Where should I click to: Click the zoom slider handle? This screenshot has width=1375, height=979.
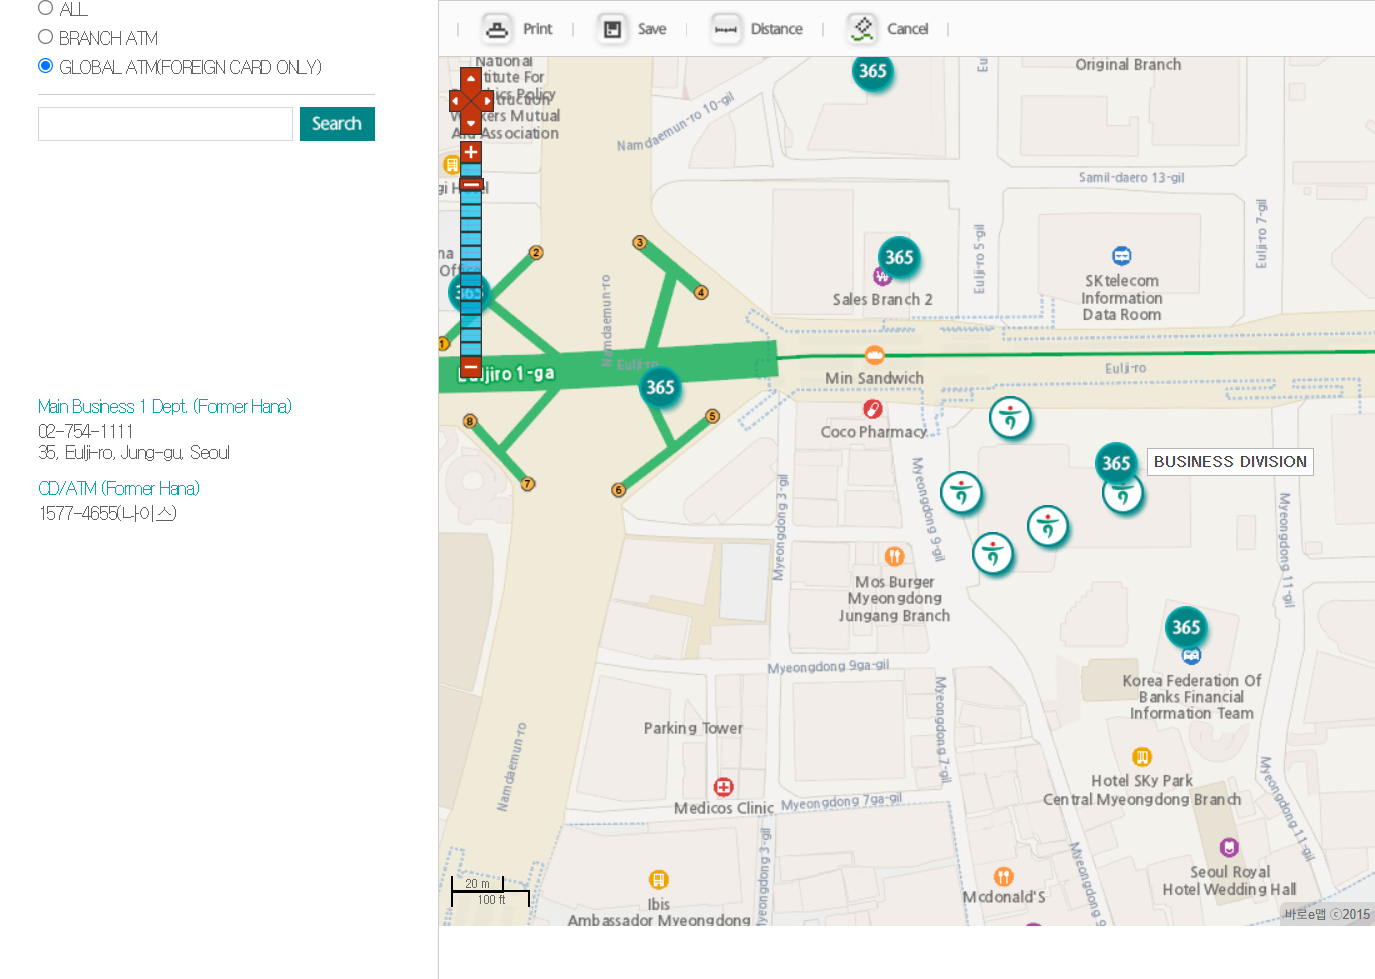coord(470,184)
